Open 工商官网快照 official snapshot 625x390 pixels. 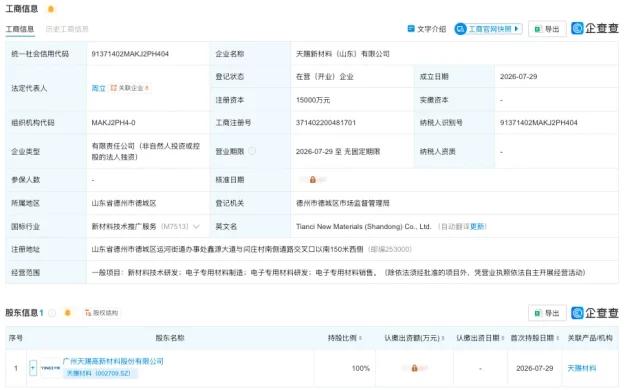coord(488,29)
